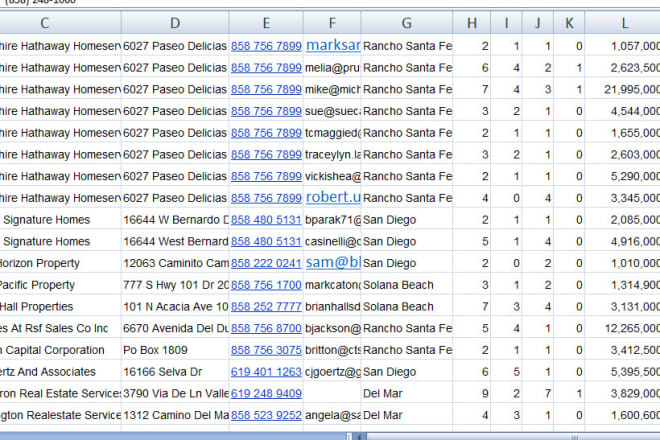Select address cell 12063 Caminito Cam

point(175,263)
